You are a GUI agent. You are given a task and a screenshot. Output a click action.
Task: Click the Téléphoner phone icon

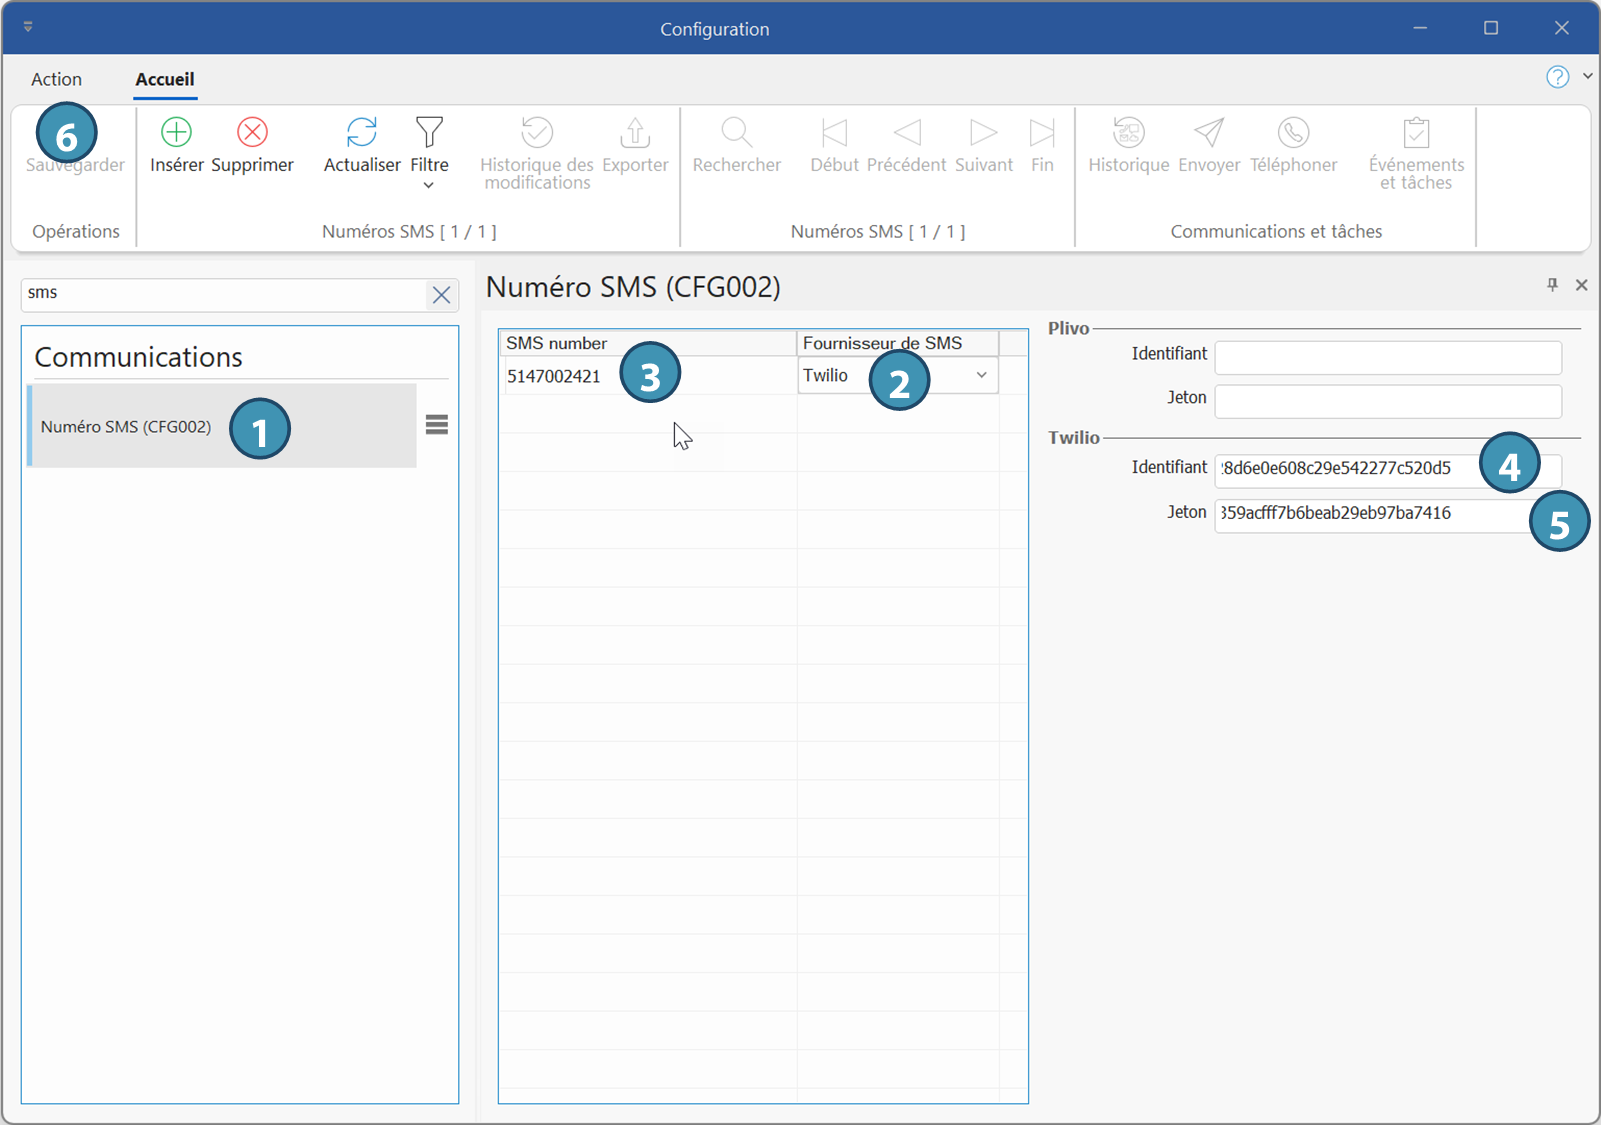pyautogui.click(x=1293, y=133)
